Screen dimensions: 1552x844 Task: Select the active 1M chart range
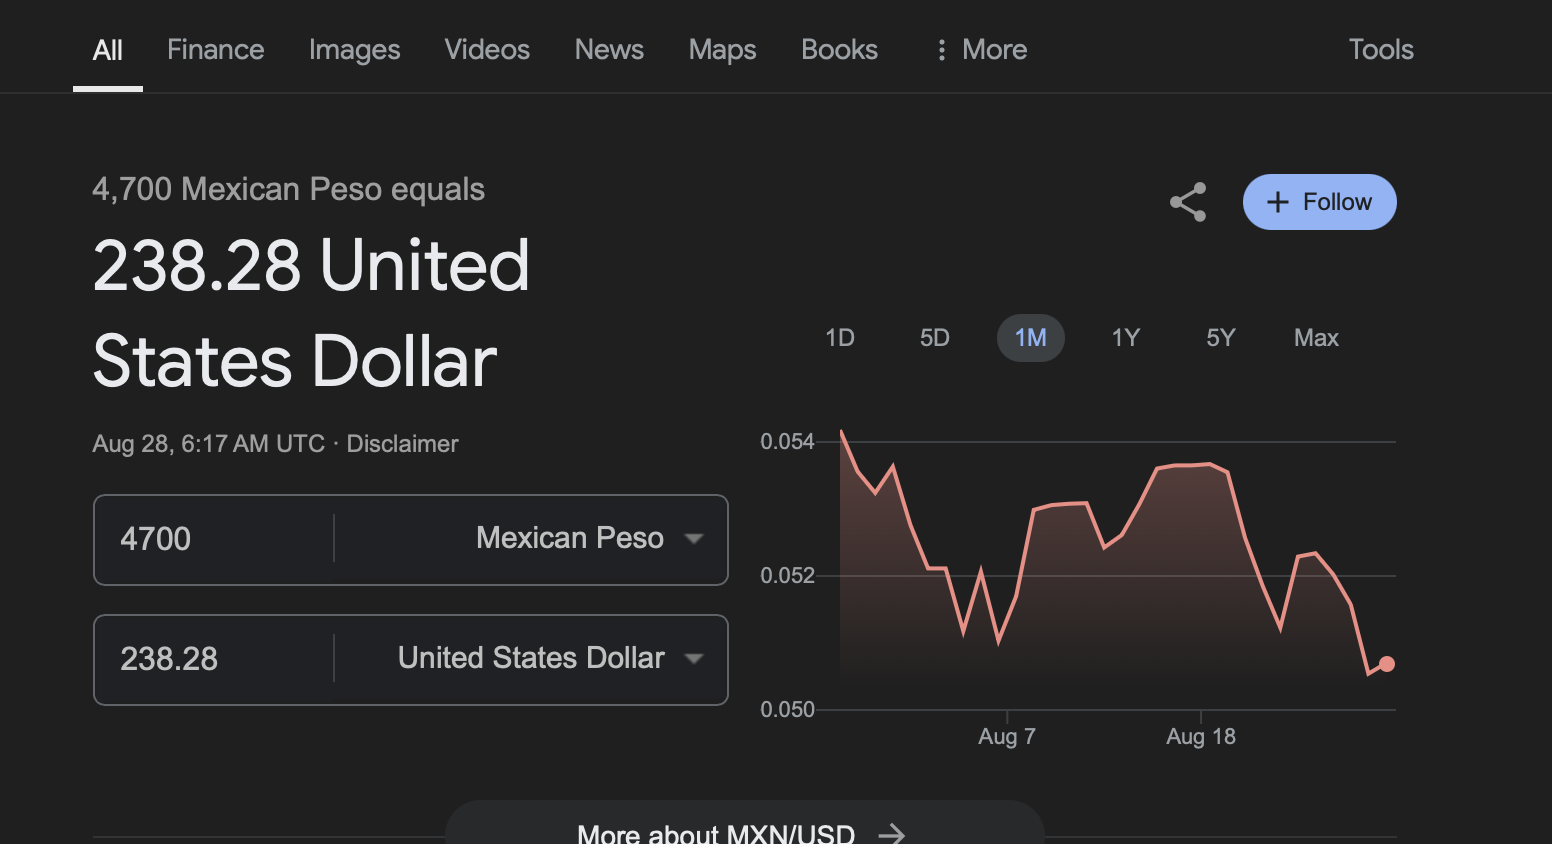1031,338
